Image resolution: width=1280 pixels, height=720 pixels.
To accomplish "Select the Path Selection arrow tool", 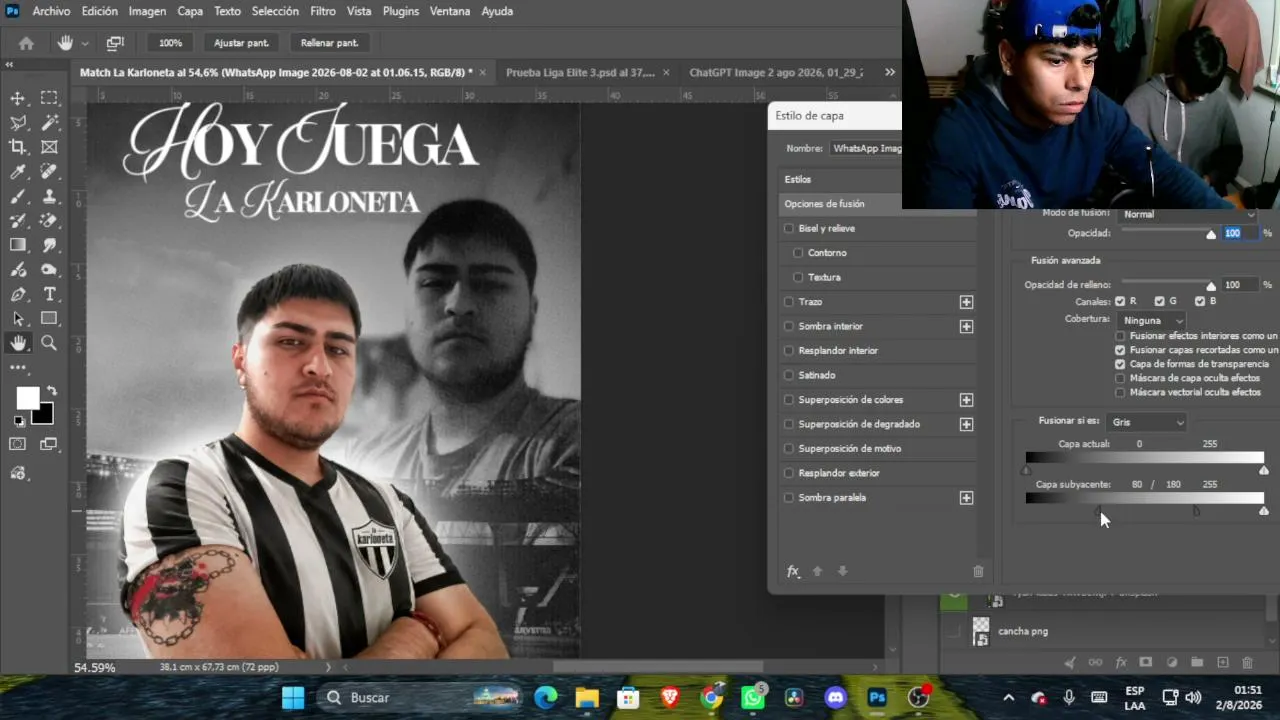I will coord(18,319).
